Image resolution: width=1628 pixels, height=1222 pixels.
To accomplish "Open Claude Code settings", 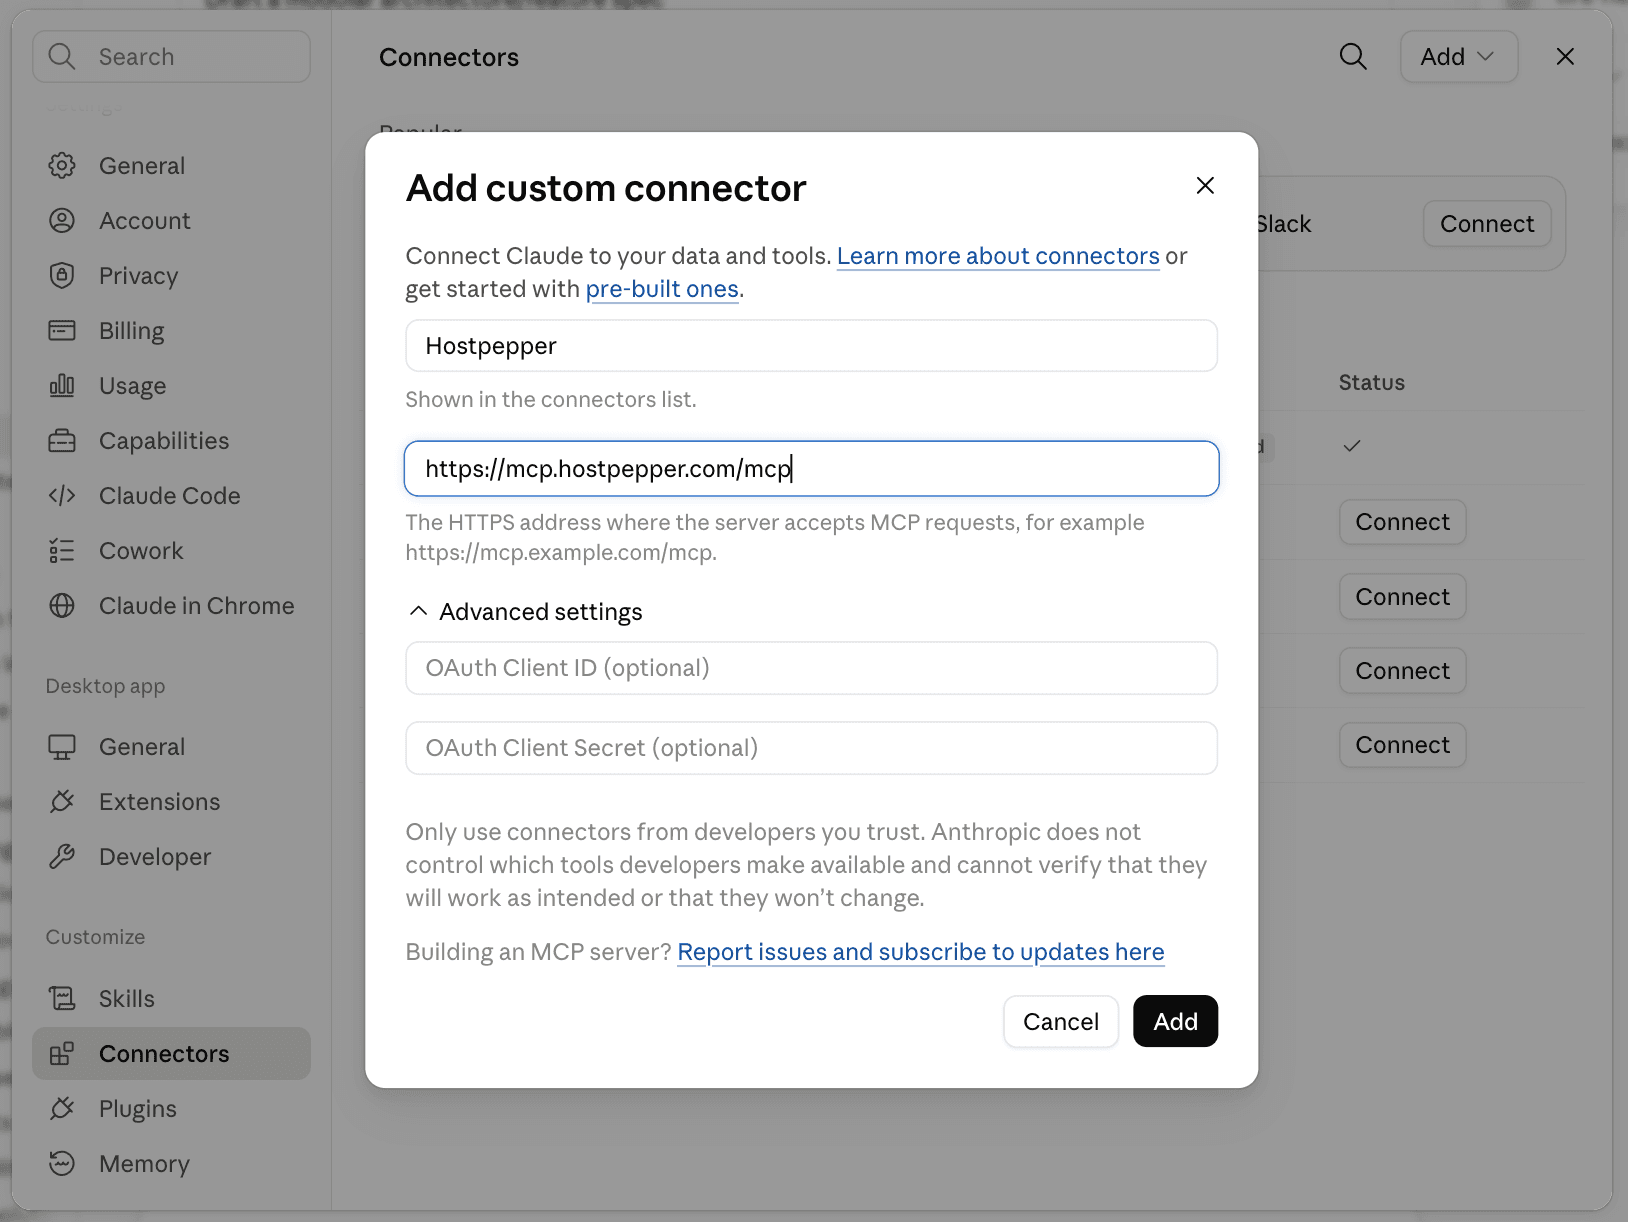I will click(171, 496).
